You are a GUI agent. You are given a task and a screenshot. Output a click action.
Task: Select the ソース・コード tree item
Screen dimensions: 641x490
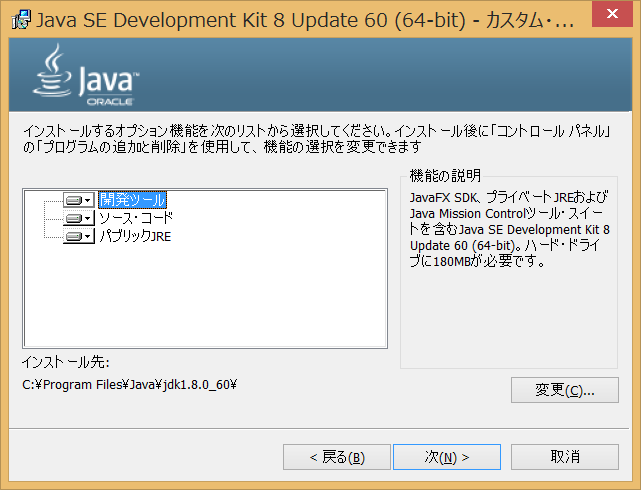tap(136, 218)
